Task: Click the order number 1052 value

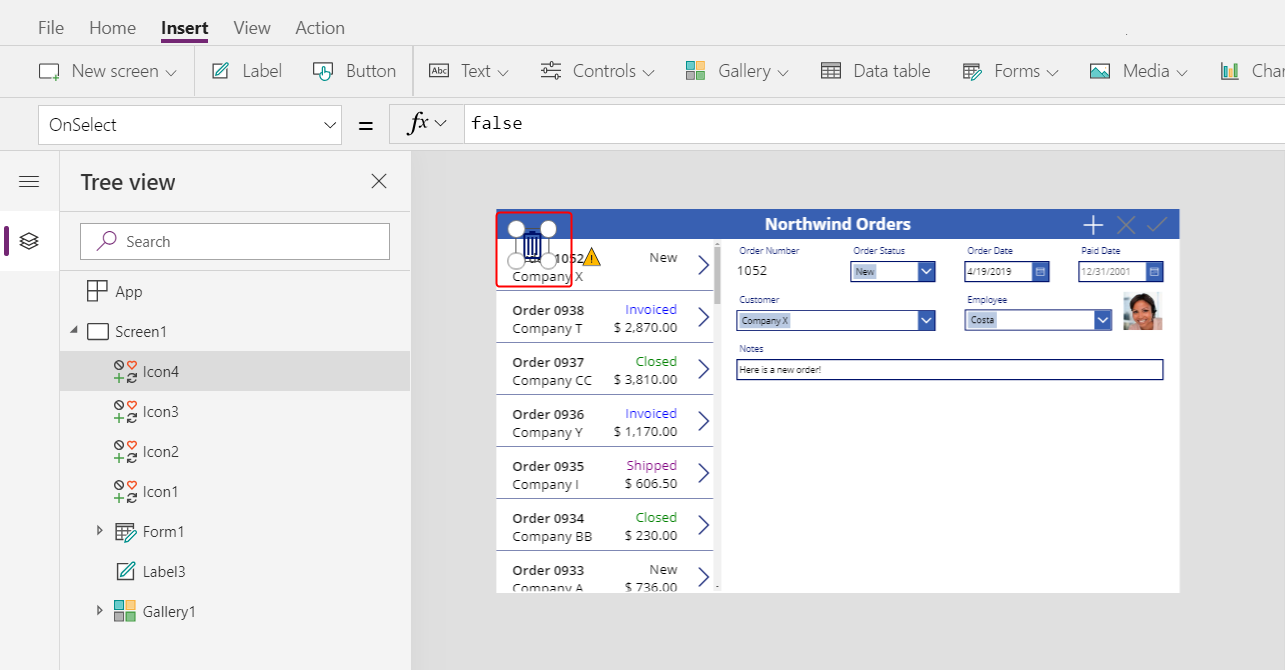Action: tap(752, 270)
